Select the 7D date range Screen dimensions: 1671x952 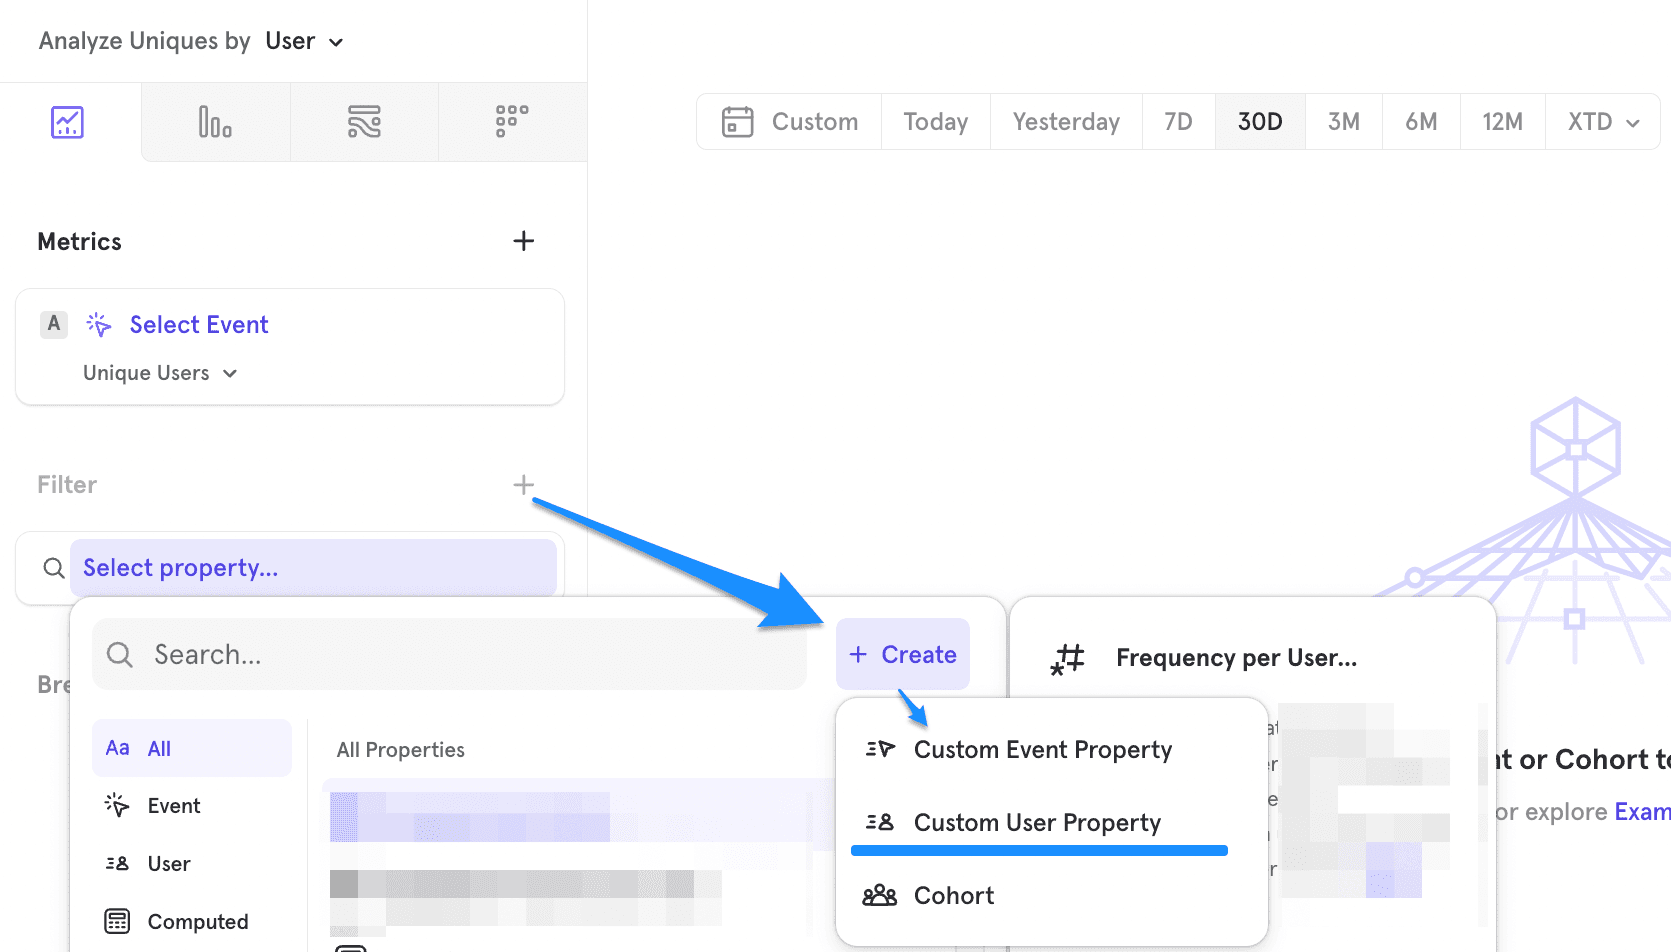1178,122
